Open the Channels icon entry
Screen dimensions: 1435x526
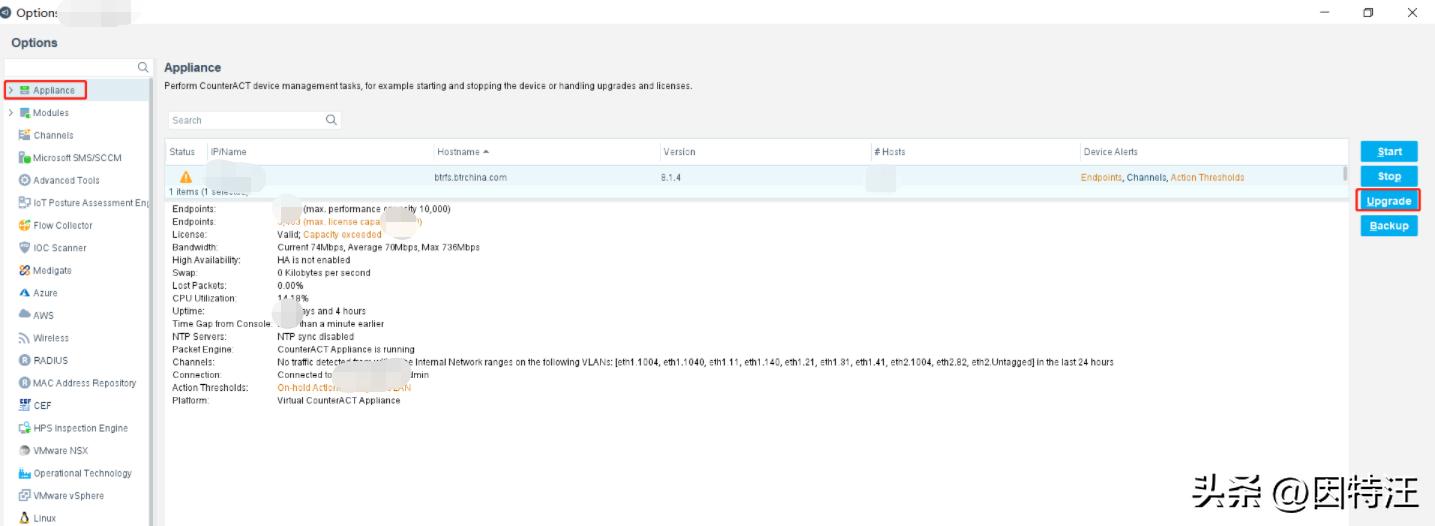tap(25, 135)
